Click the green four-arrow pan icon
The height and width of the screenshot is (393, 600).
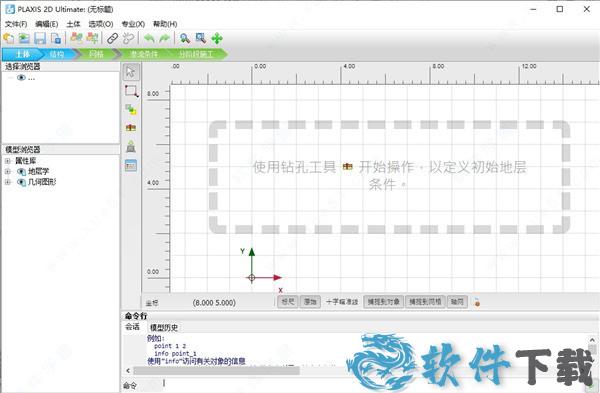(217, 38)
